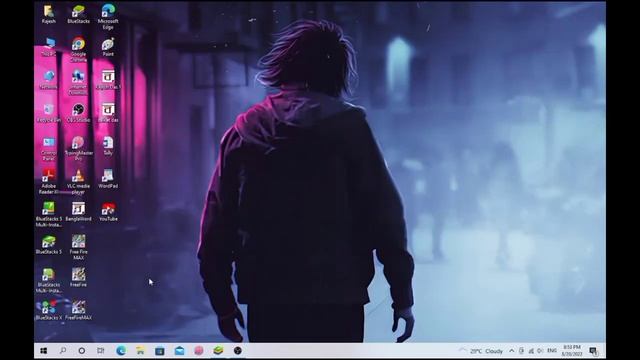This screenshot has height=360, width=640.
Task: Open the Rajesh user folder icon
Action: [x=49, y=14]
